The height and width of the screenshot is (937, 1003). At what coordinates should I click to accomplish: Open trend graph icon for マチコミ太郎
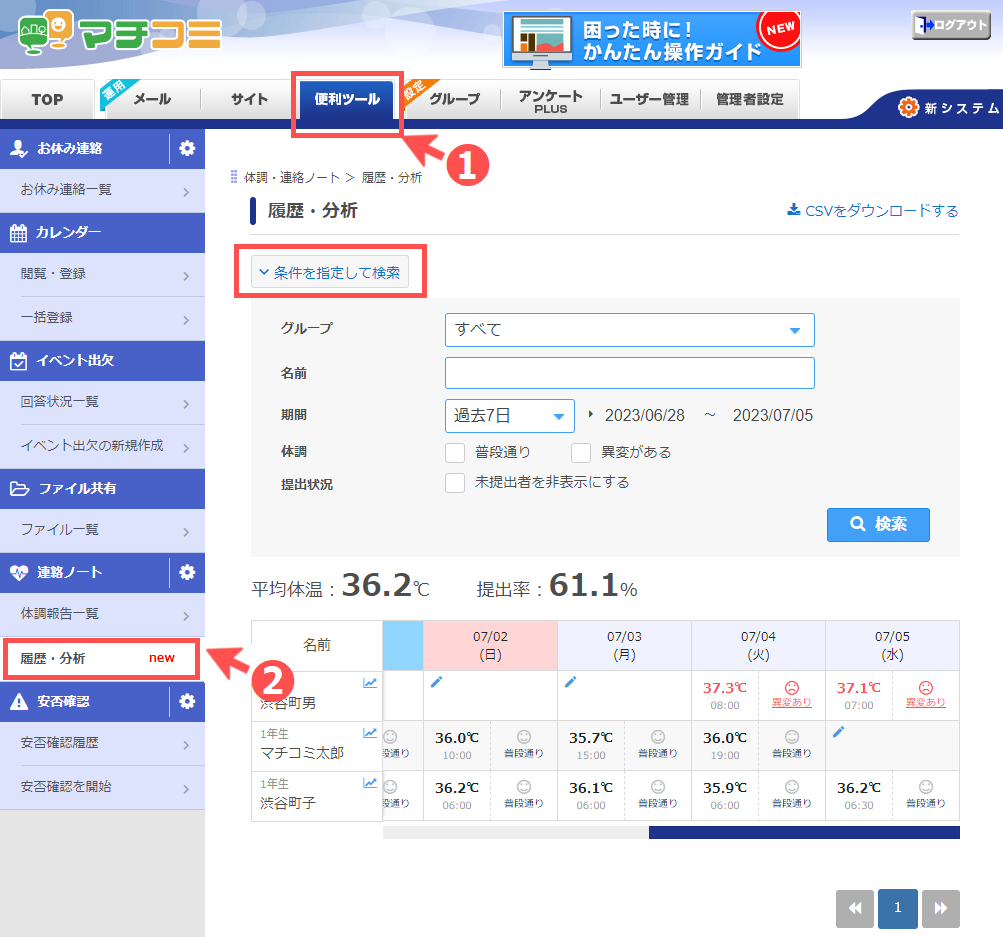[370, 733]
